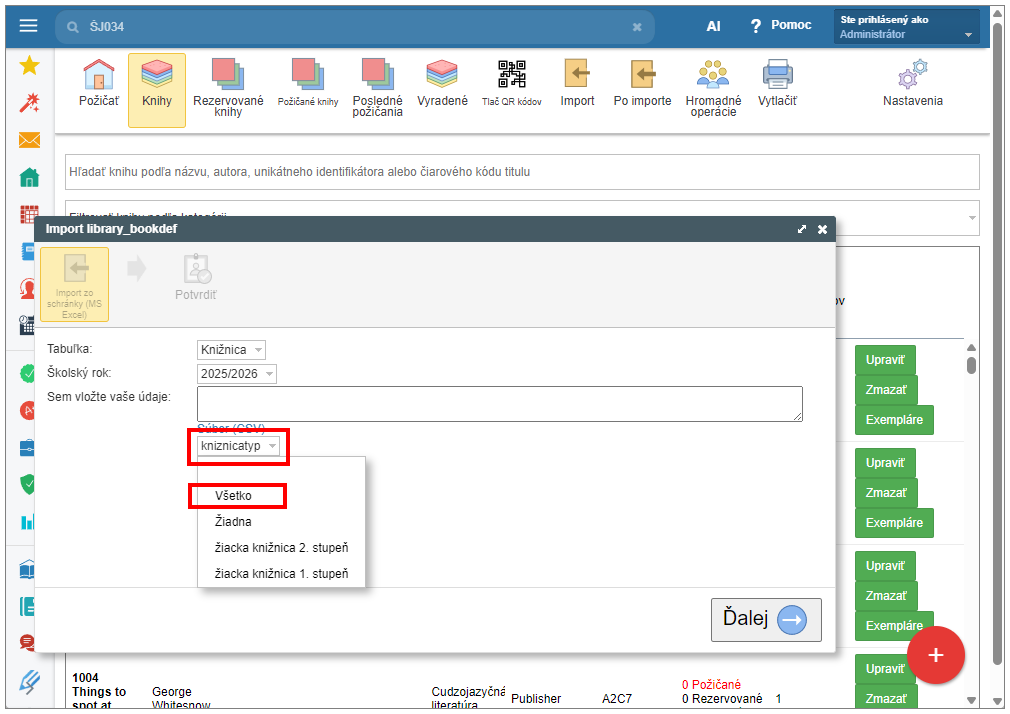Click Import zo schránky (MS Excel)

[75, 284]
